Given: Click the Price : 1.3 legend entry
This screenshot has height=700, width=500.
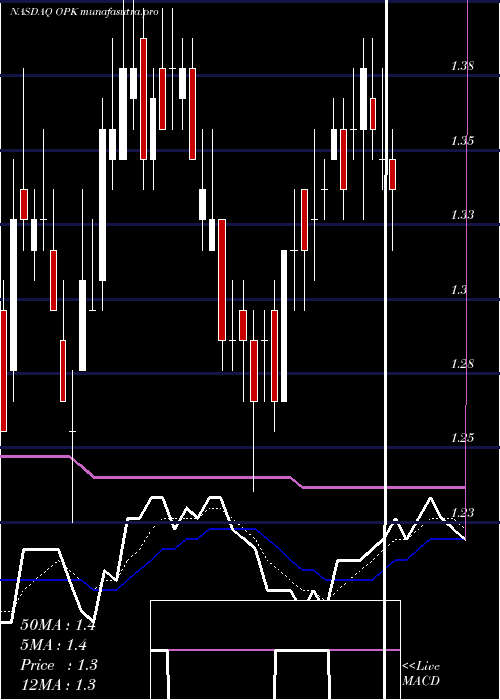Looking at the screenshot, I should click(59, 665).
